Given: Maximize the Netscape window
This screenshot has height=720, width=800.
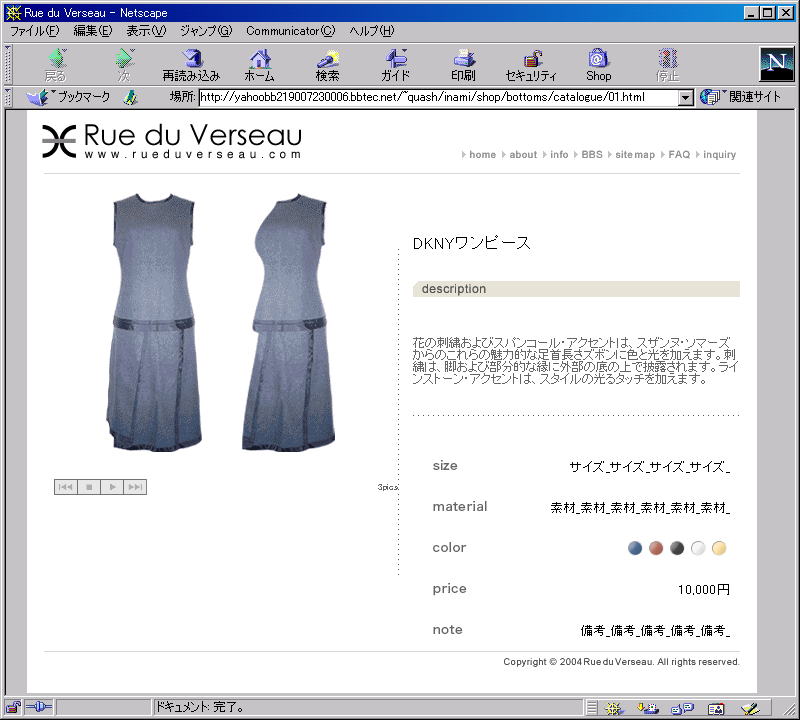Looking at the screenshot, I should [767, 13].
